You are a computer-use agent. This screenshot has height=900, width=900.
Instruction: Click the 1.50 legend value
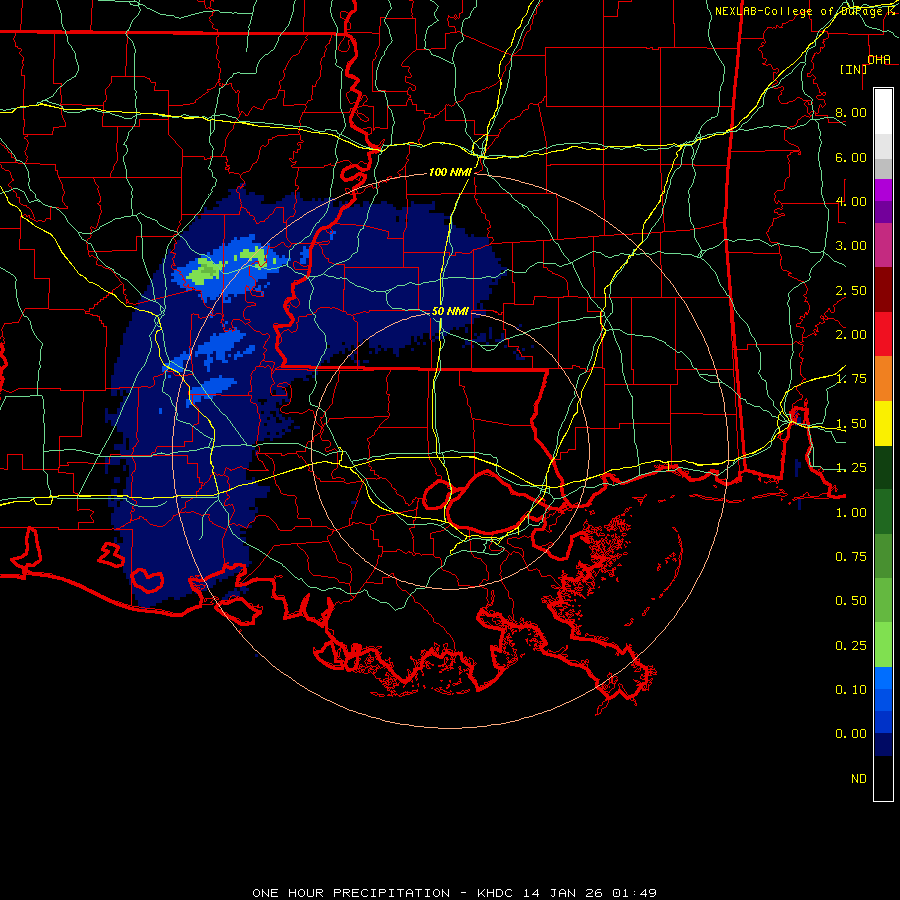coord(851,424)
